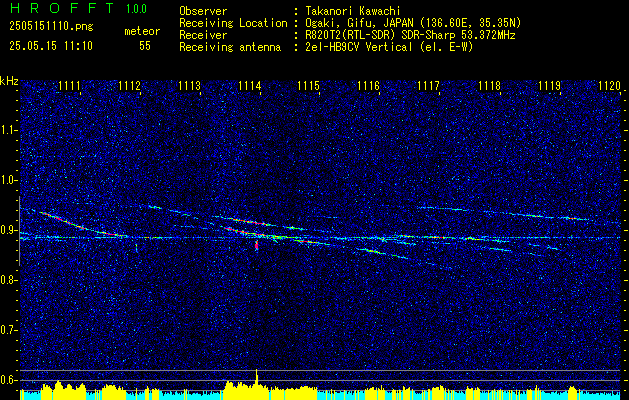
Task: Select the version number 1.0.0
Action: [136, 9]
